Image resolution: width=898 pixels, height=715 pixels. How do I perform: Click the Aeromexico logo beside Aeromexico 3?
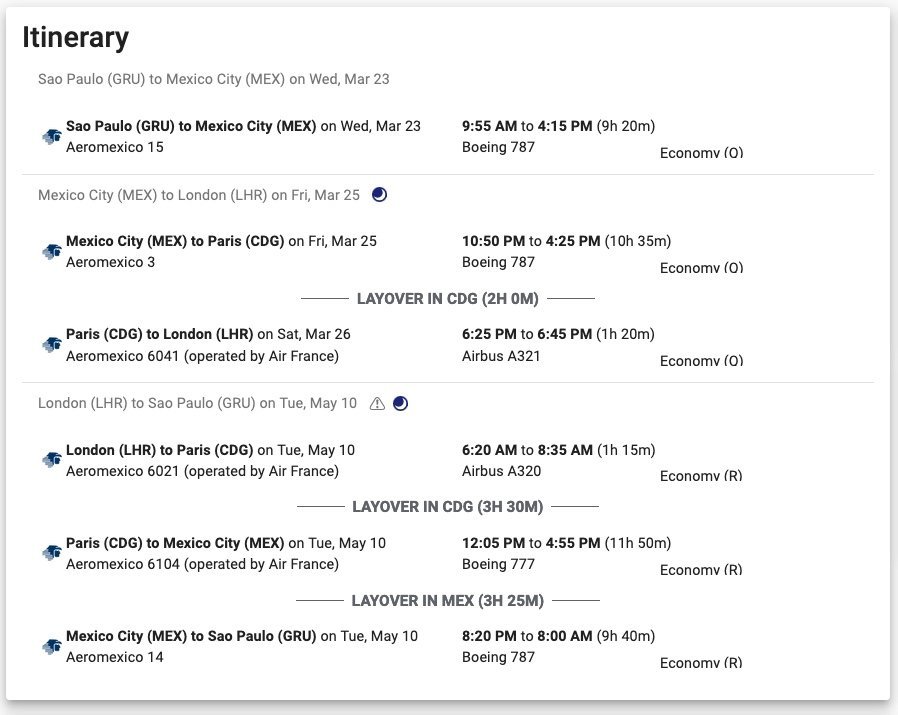pos(52,252)
